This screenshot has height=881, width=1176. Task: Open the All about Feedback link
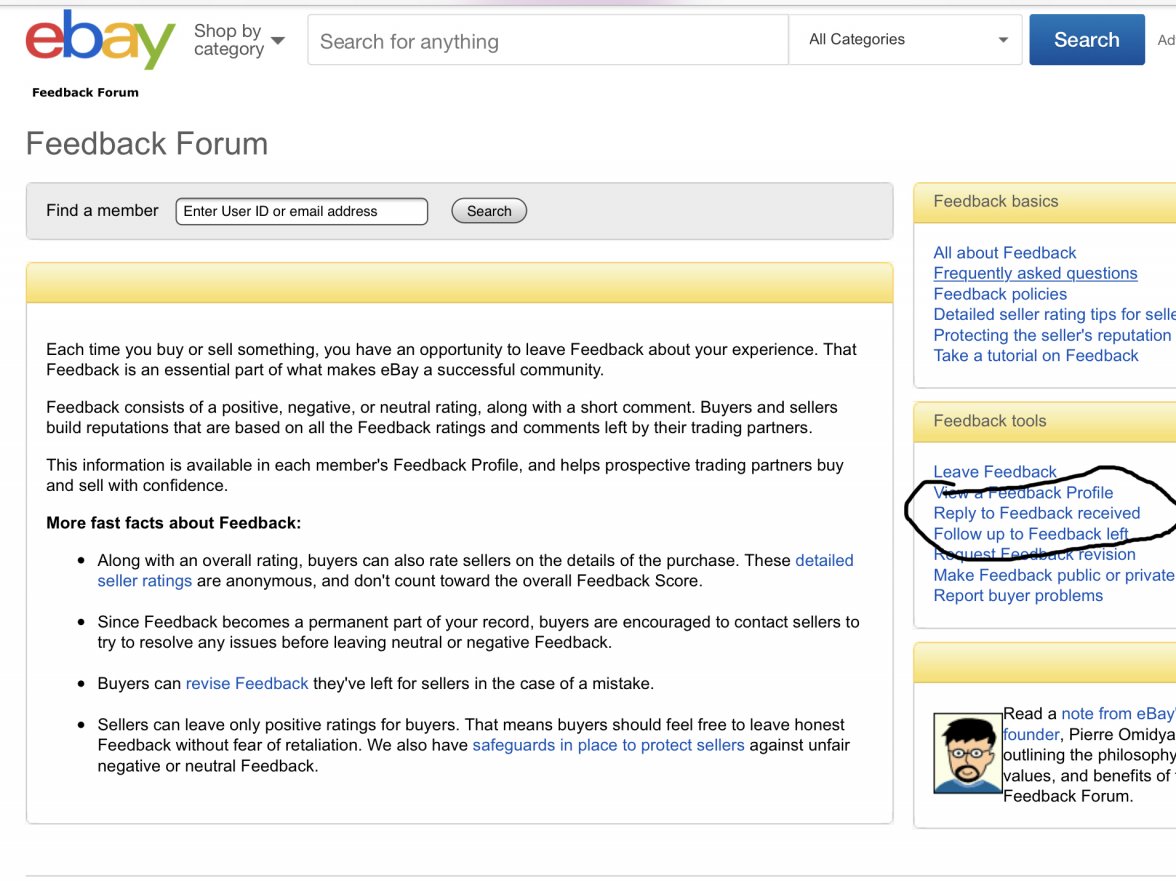[x=1004, y=253]
